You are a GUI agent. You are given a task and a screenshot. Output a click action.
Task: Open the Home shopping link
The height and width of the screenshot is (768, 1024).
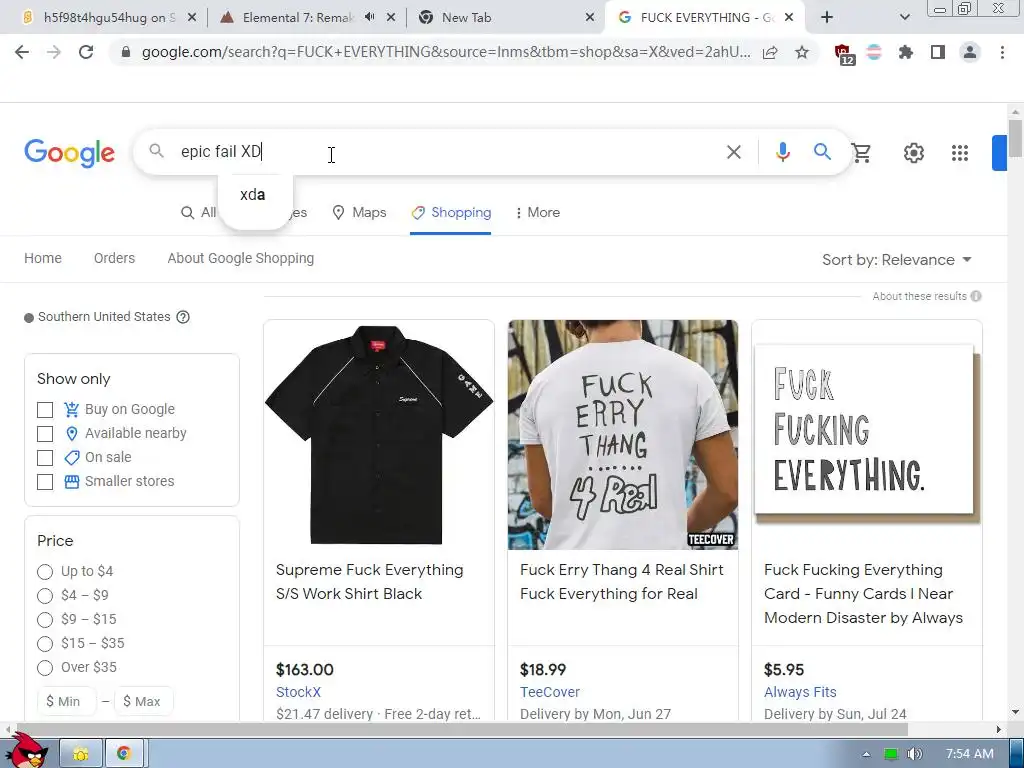point(43,258)
